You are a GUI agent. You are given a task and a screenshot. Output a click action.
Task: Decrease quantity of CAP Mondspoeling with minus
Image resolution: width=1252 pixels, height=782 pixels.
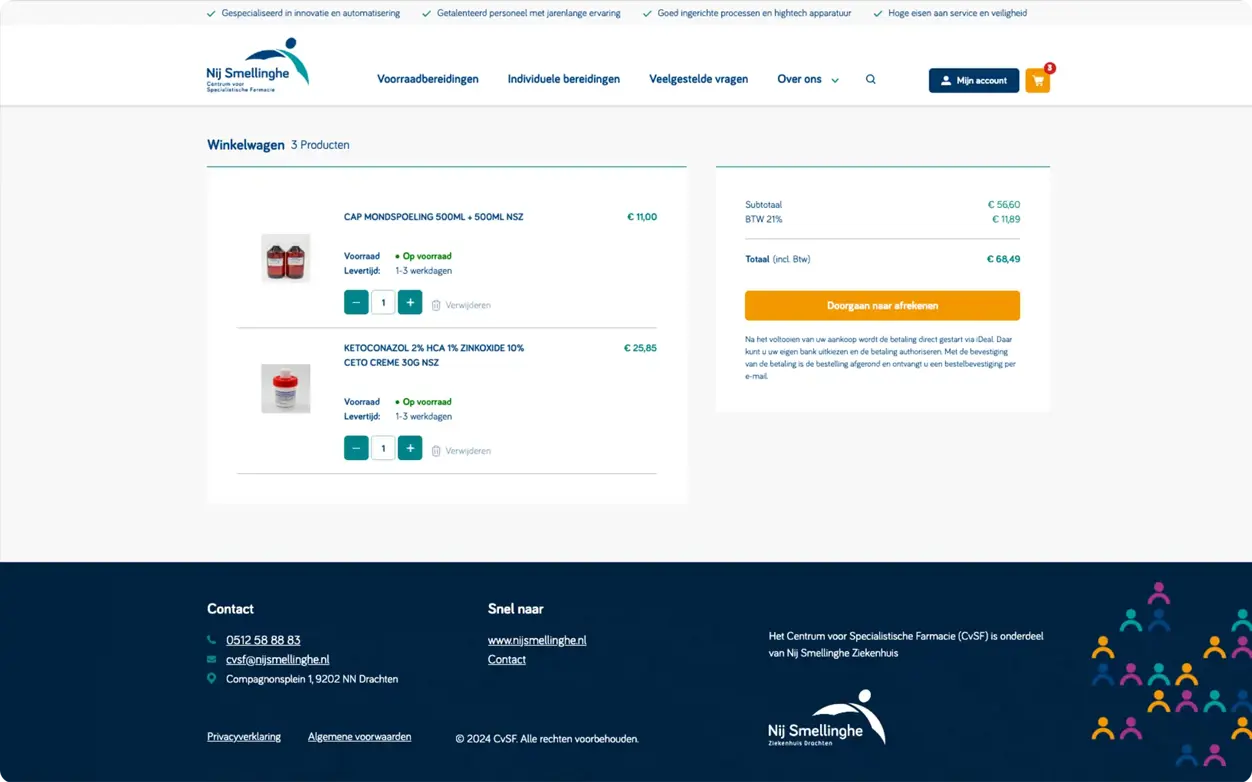tap(356, 302)
